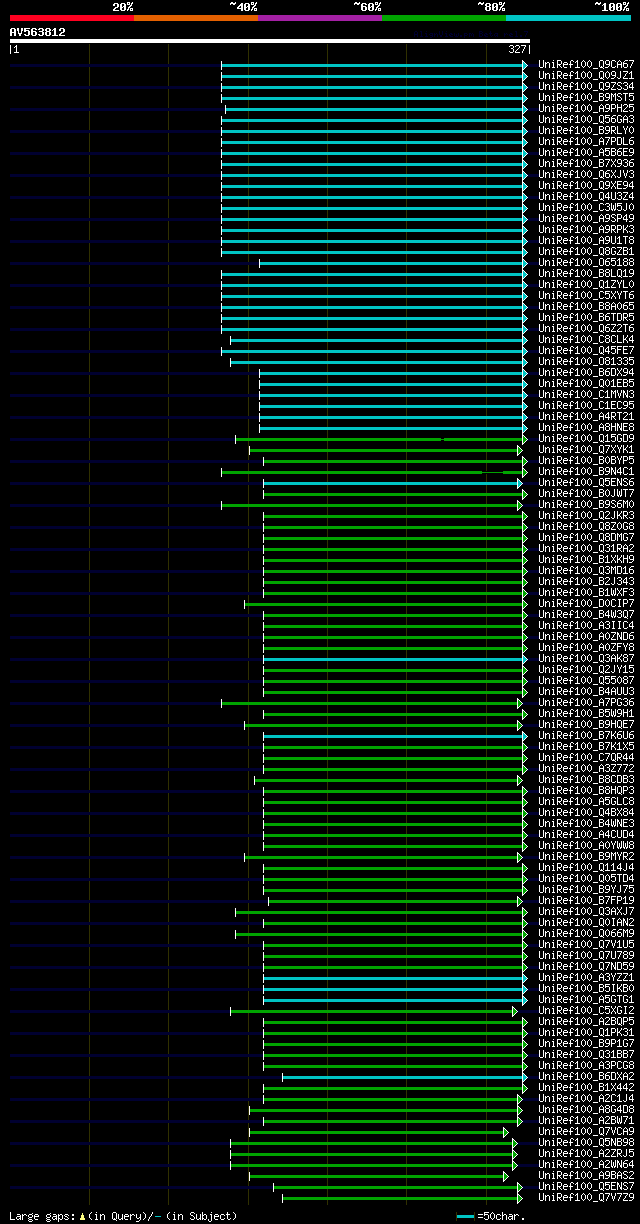The image size is (640, 1224).
Task: Open hit UniRef100_B9MST5
Action: (x=586, y=97)
